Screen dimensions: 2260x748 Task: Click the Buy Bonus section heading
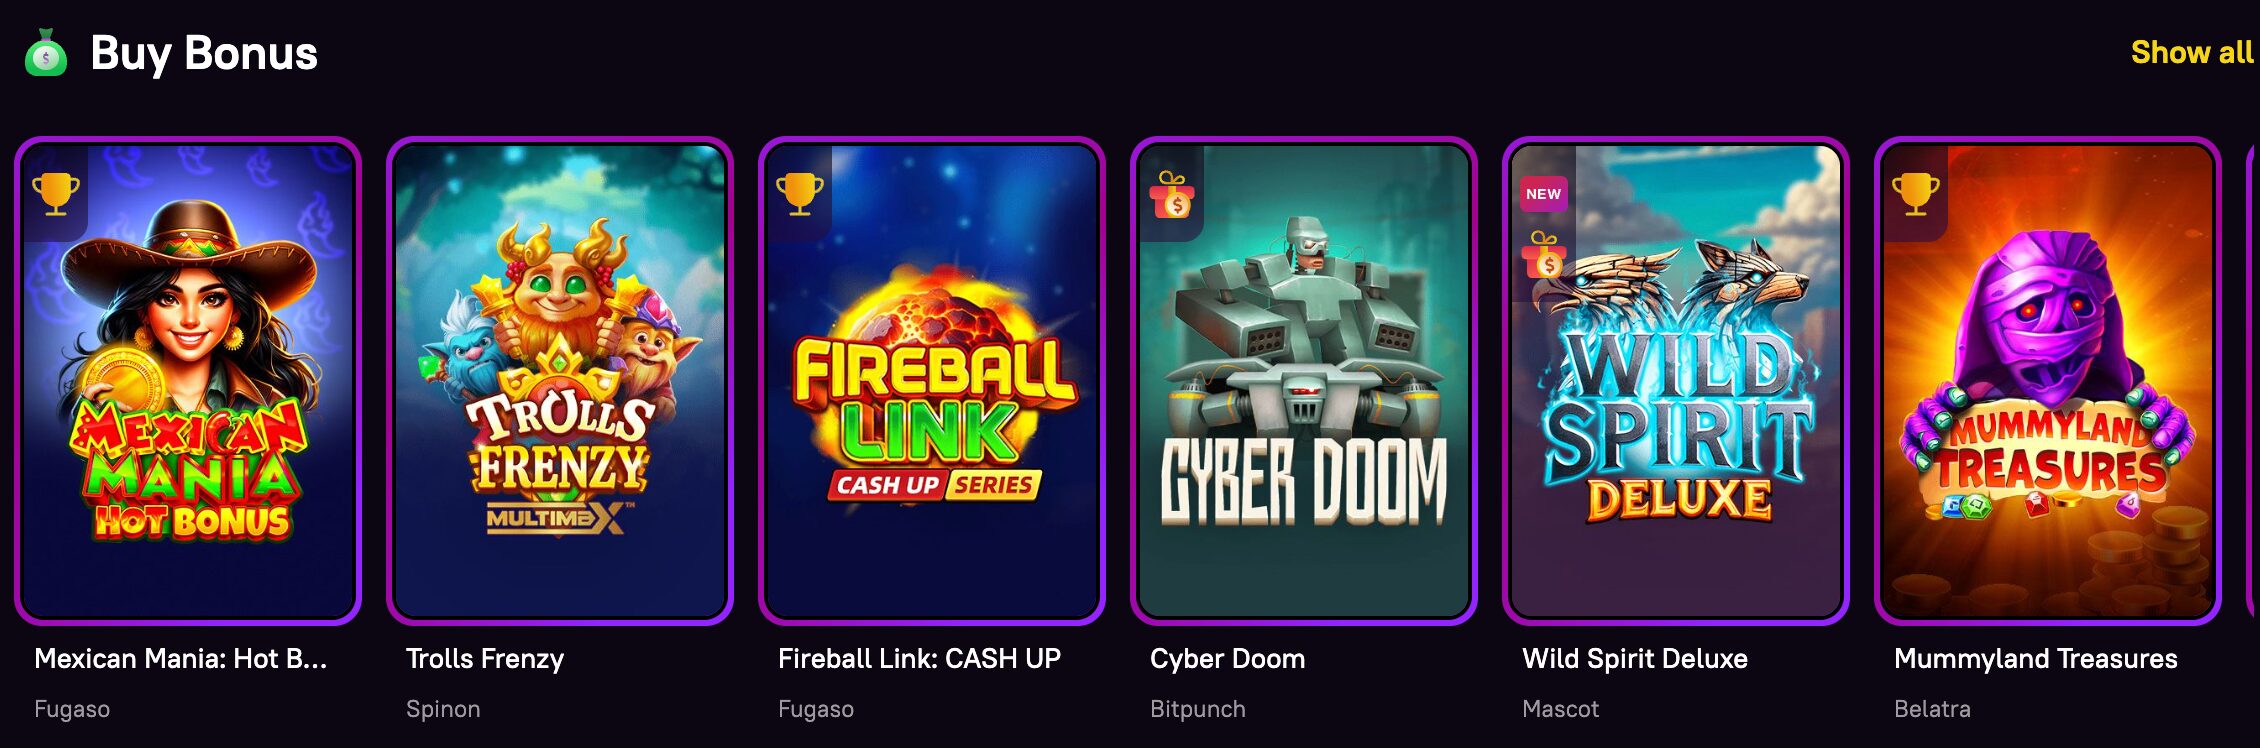(204, 54)
